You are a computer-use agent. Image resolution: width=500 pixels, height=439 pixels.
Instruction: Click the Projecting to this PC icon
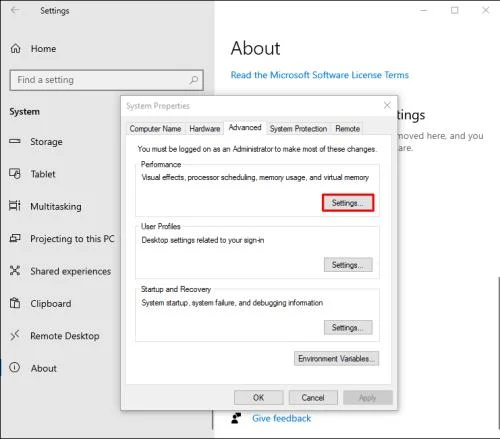pos(15,238)
